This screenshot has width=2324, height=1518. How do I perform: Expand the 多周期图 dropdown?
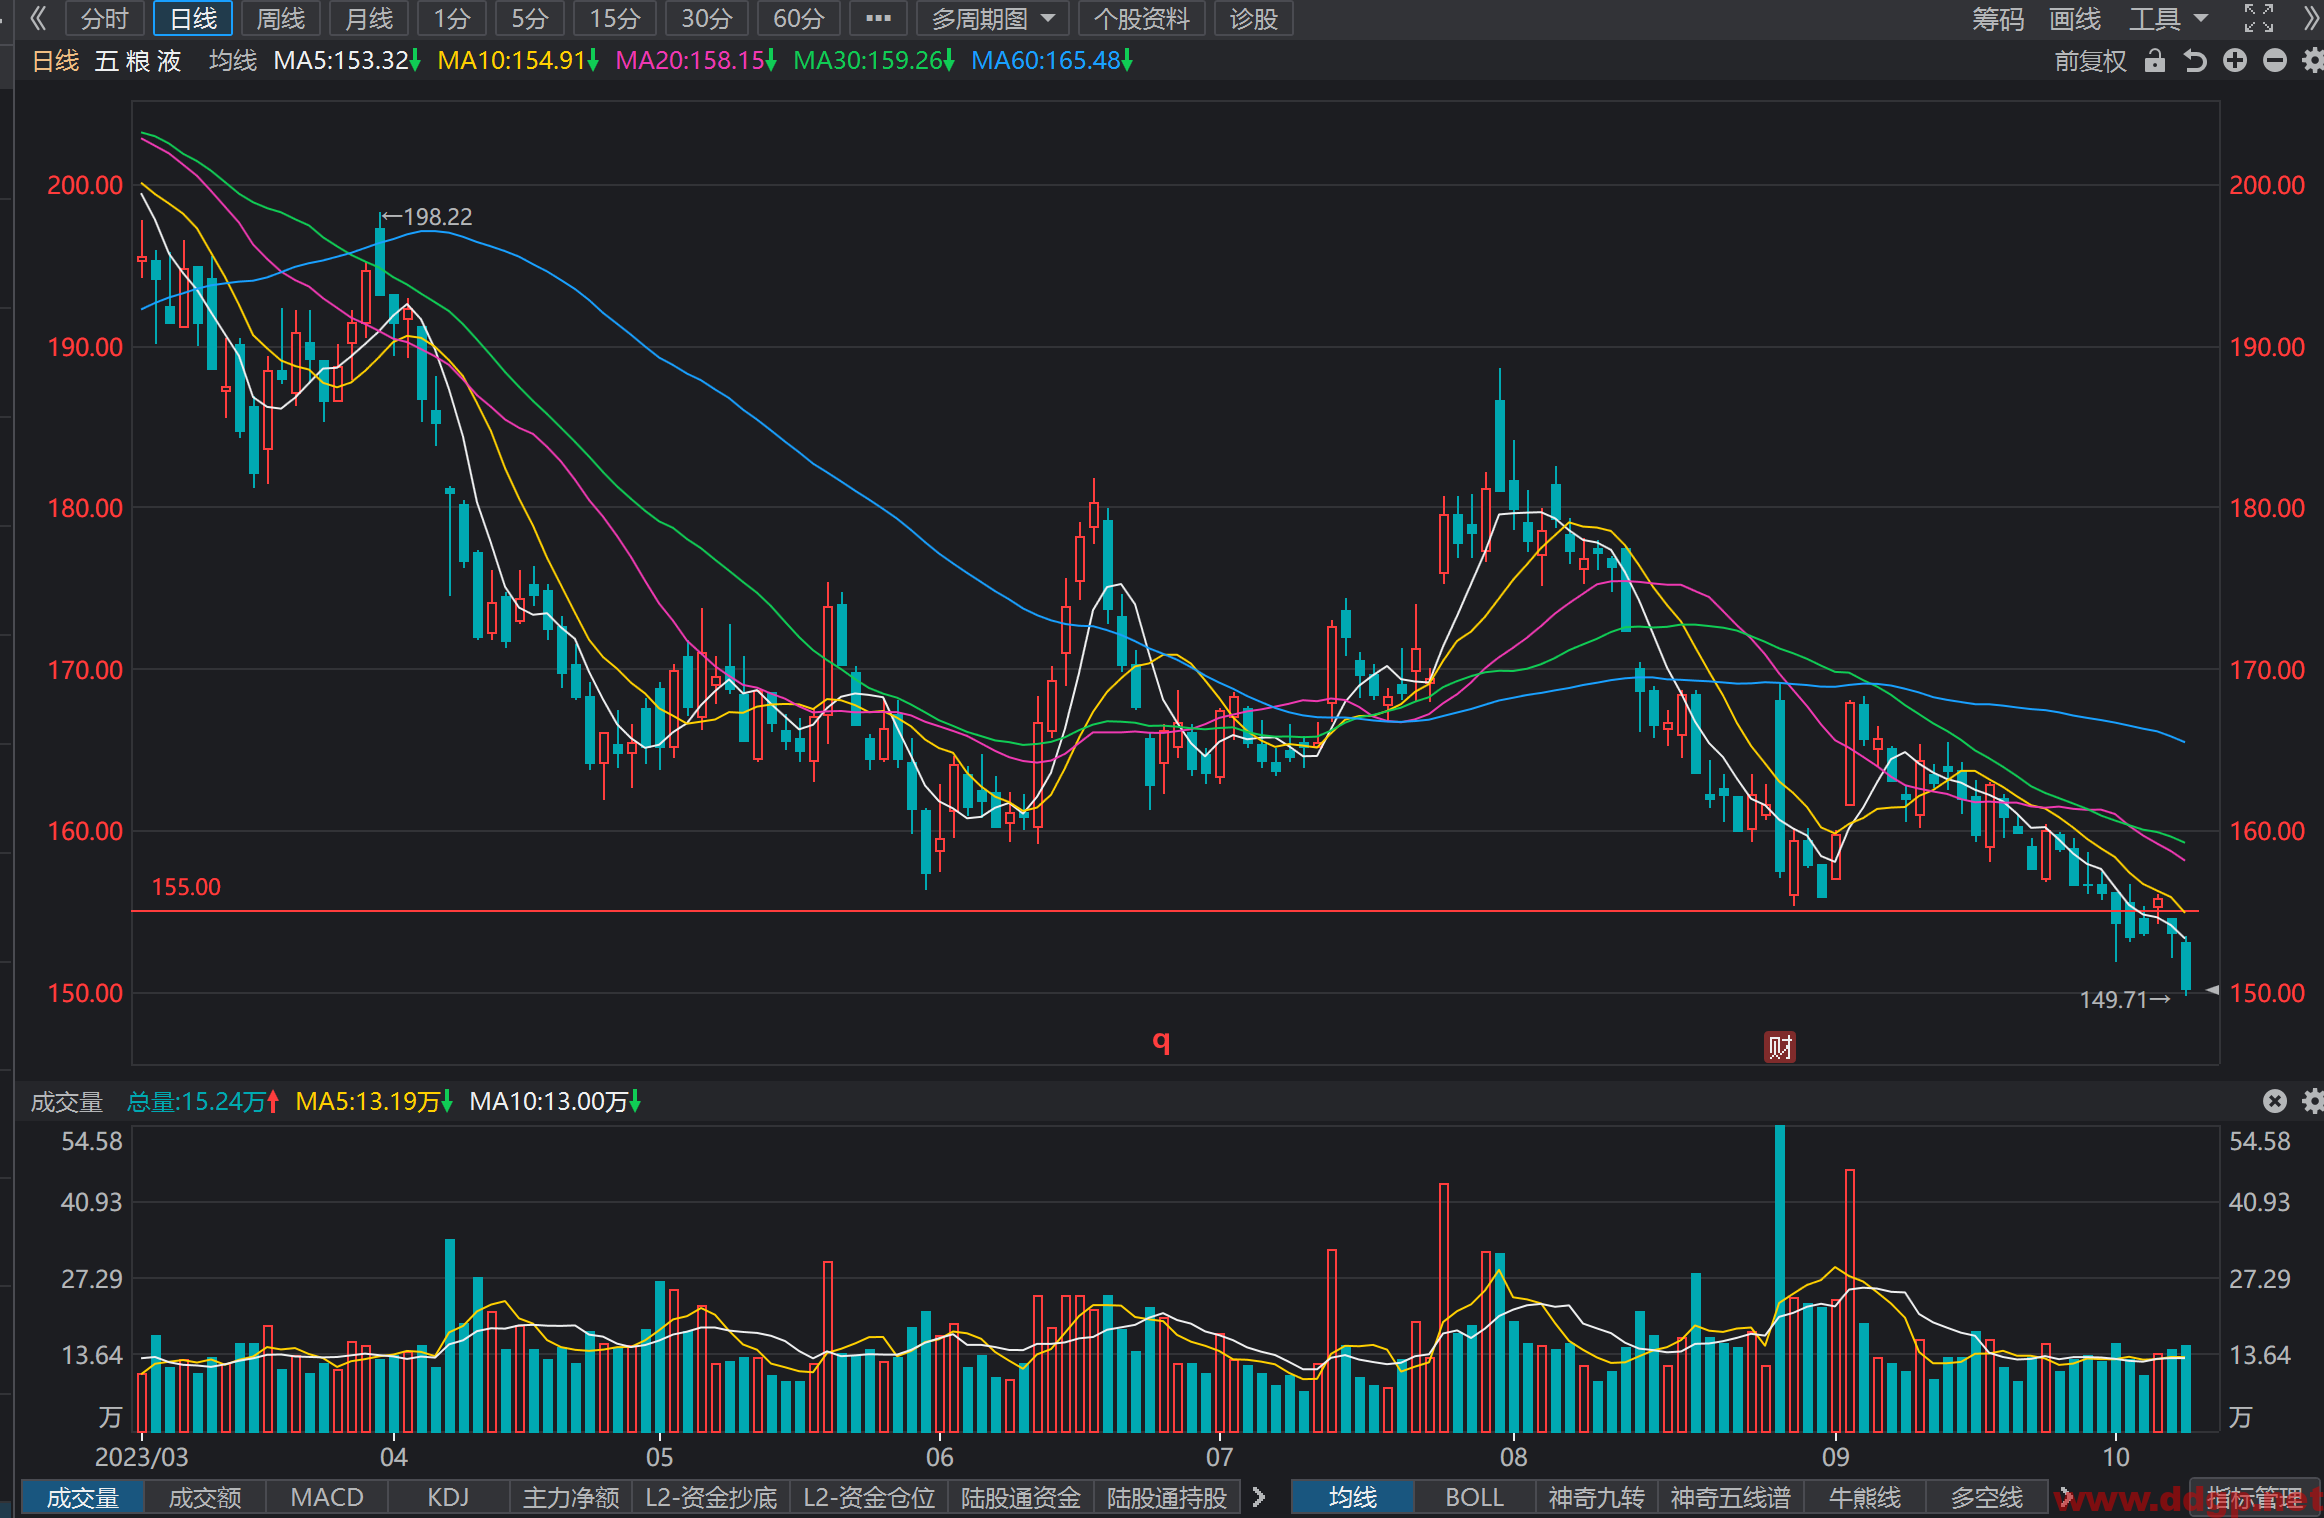click(993, 19)
